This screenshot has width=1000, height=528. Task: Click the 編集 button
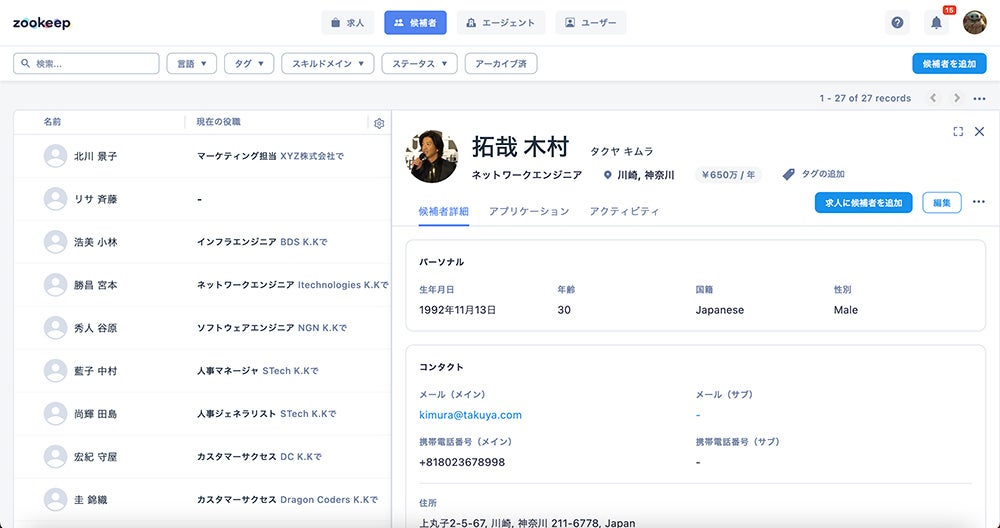click(942, 203)
